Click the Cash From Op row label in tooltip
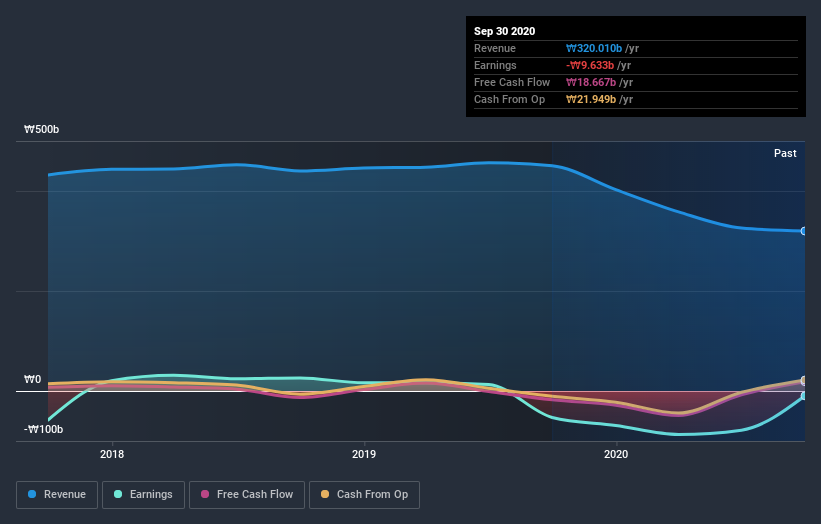 pyautogui.click(x=509, y=99)
